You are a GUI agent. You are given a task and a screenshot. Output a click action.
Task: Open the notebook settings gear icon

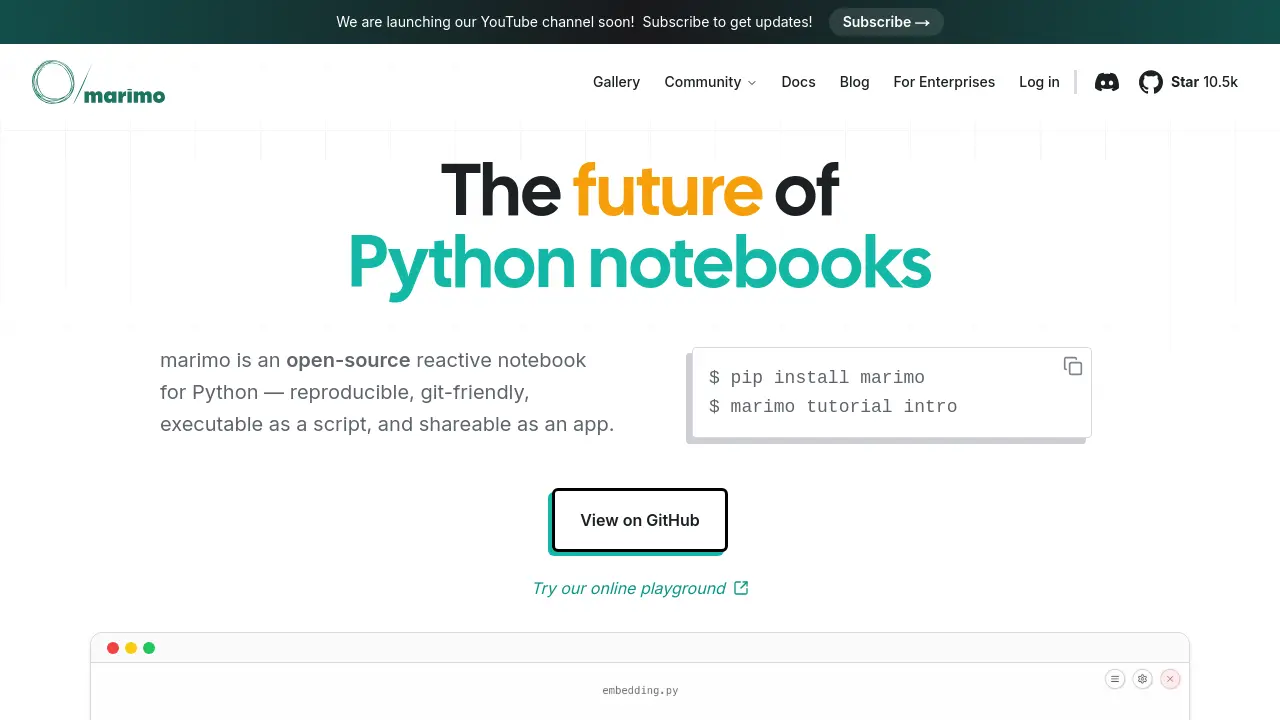point(1143,679)
